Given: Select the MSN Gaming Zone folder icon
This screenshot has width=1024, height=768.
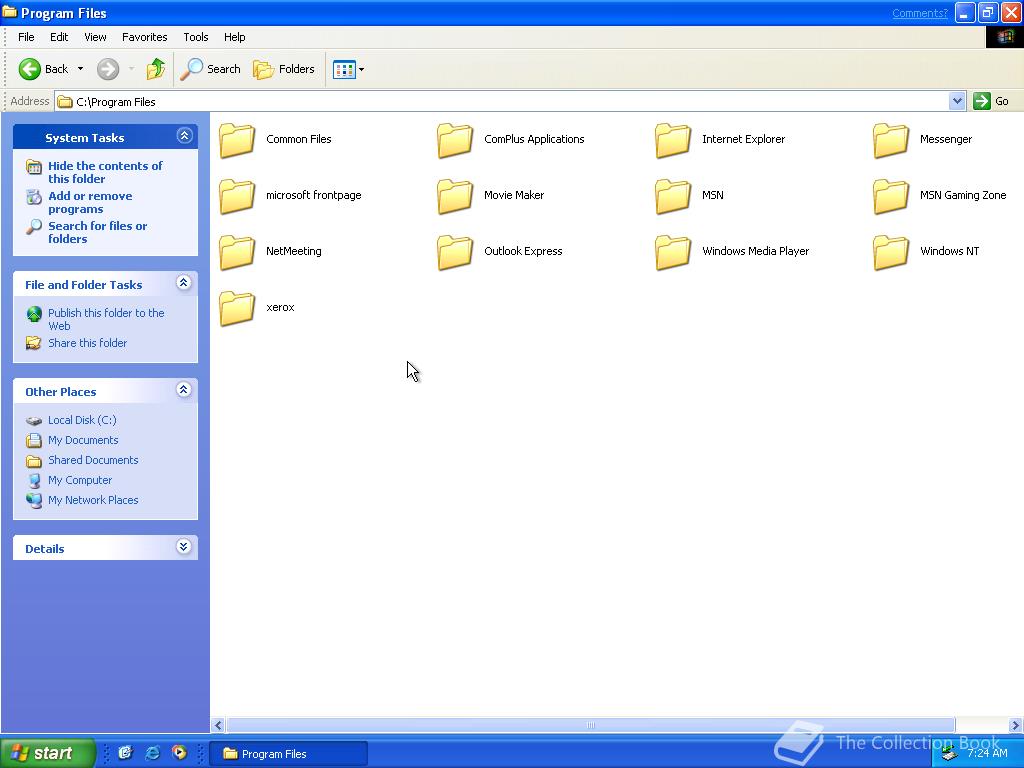Looking at the screenshot, I should click(891, 196).
